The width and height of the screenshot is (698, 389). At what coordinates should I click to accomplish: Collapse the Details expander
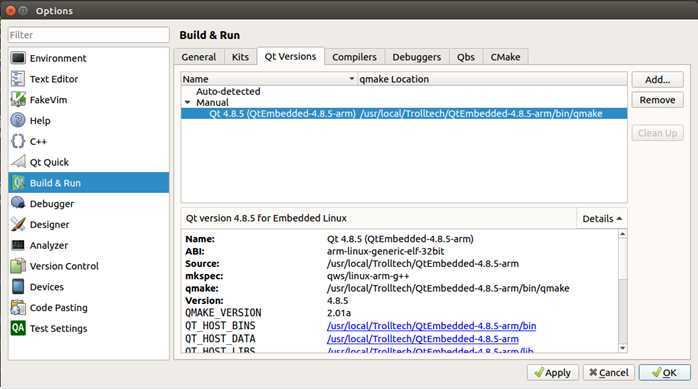(602, 219)
